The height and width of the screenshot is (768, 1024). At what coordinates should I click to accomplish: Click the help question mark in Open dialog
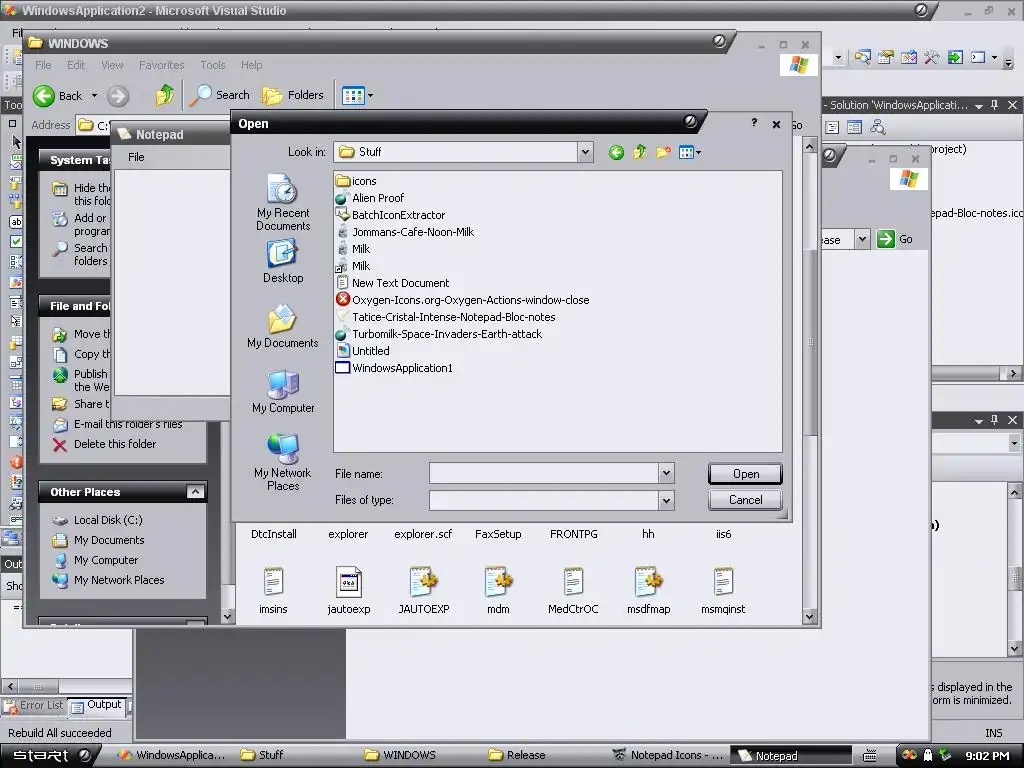coord(754,123)
